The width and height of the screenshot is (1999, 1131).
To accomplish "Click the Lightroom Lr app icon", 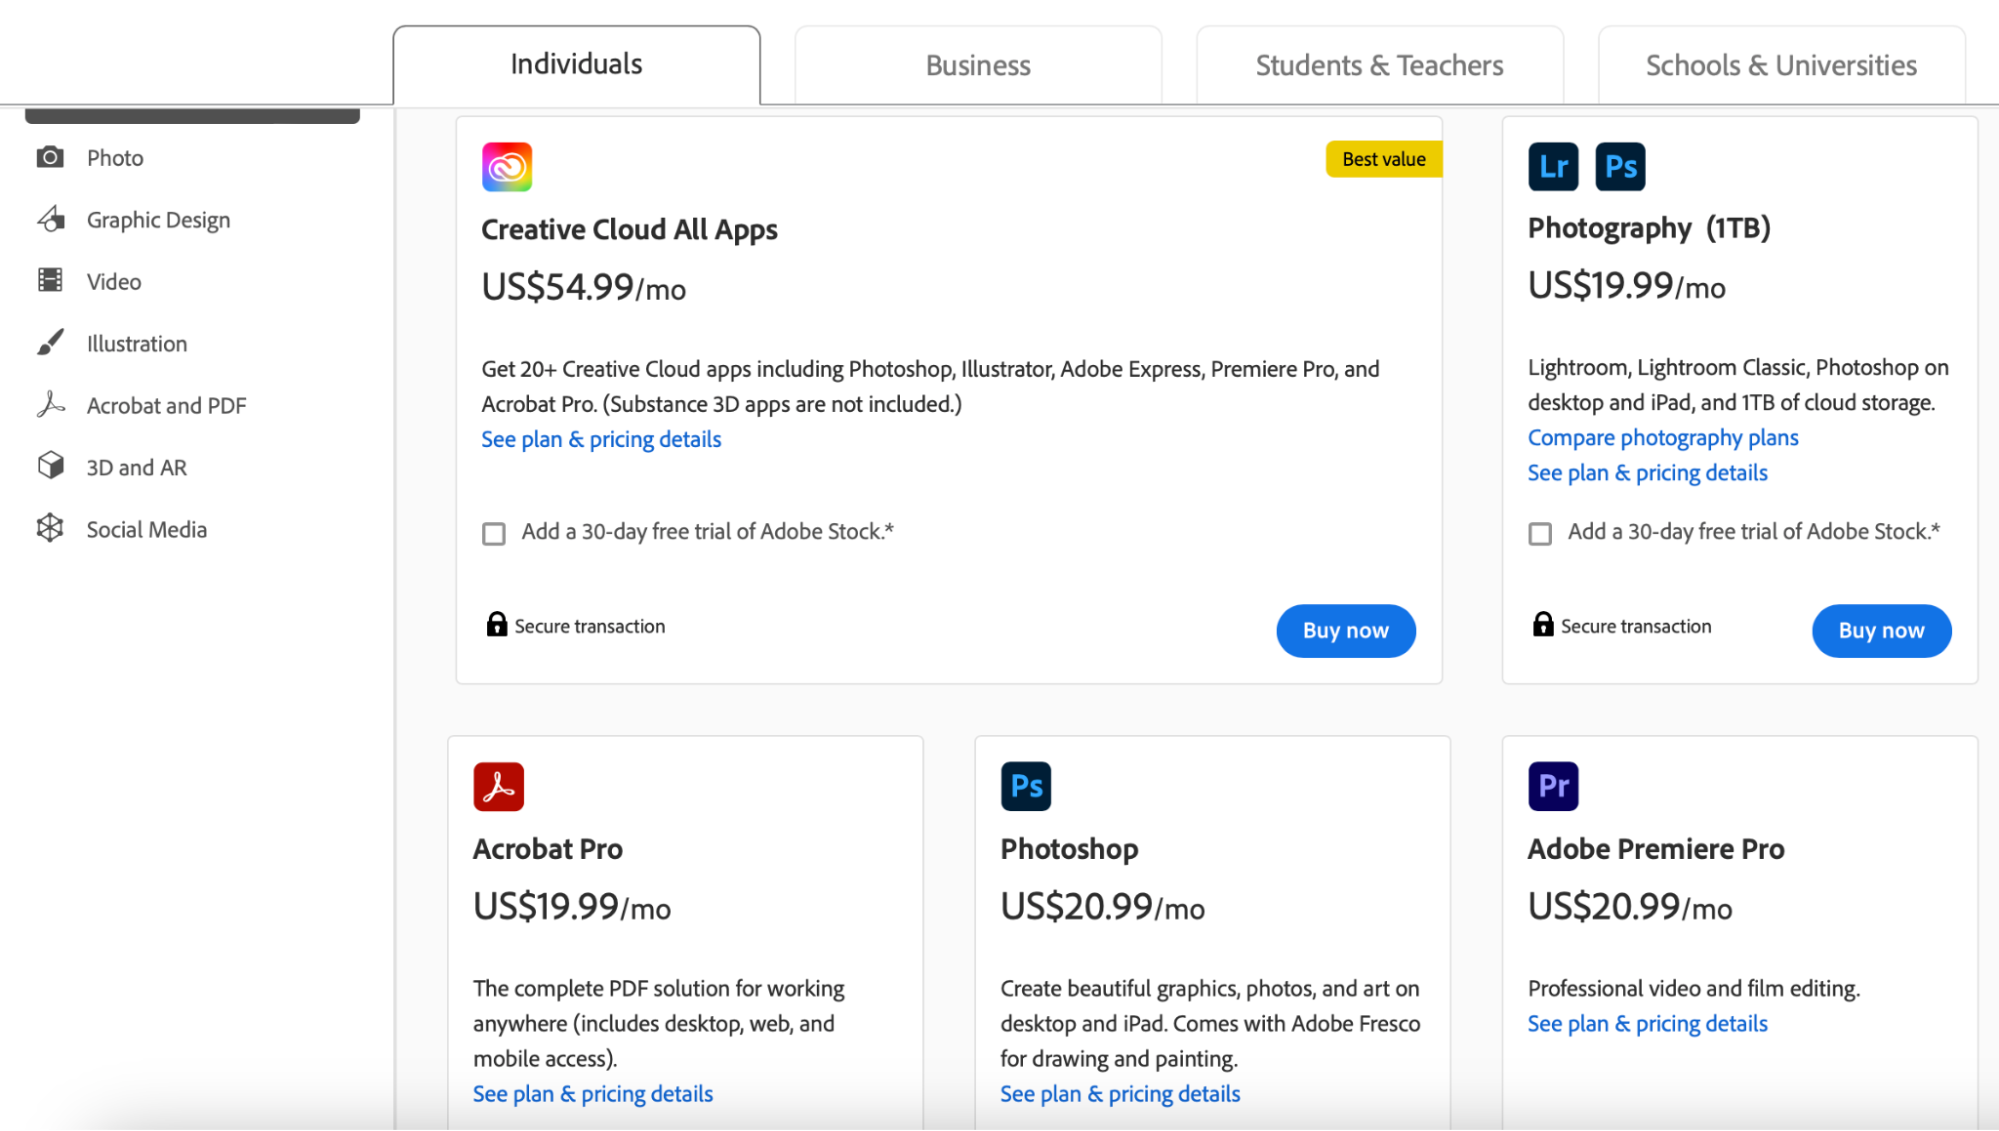I will click(x=1552, y=167).
